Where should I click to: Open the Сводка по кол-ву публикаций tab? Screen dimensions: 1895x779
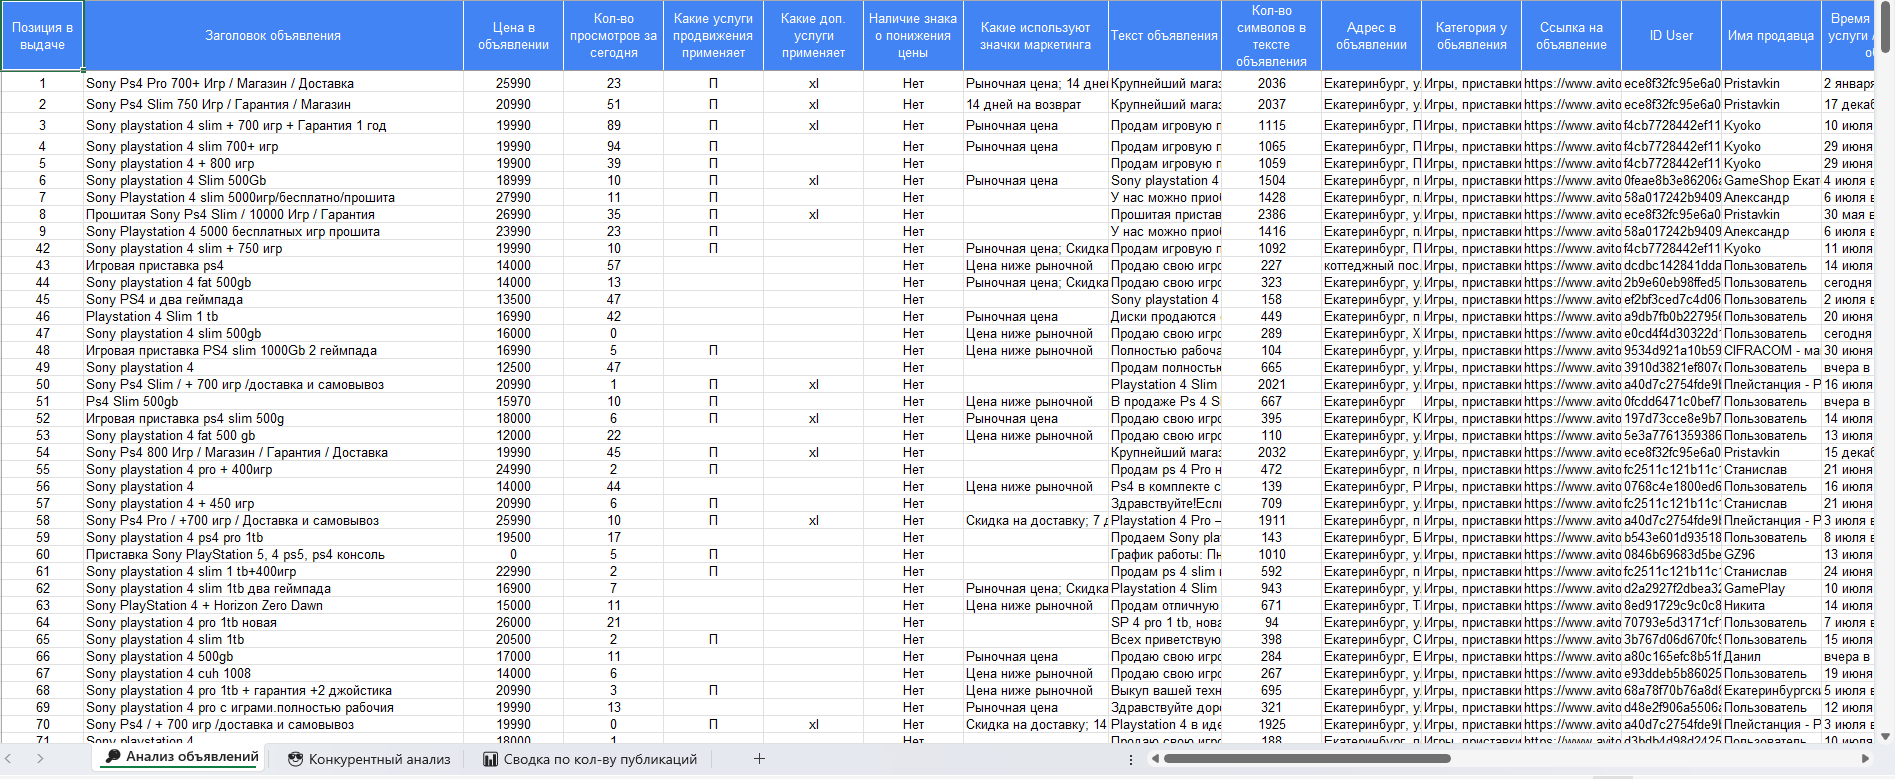coord(590,759)
